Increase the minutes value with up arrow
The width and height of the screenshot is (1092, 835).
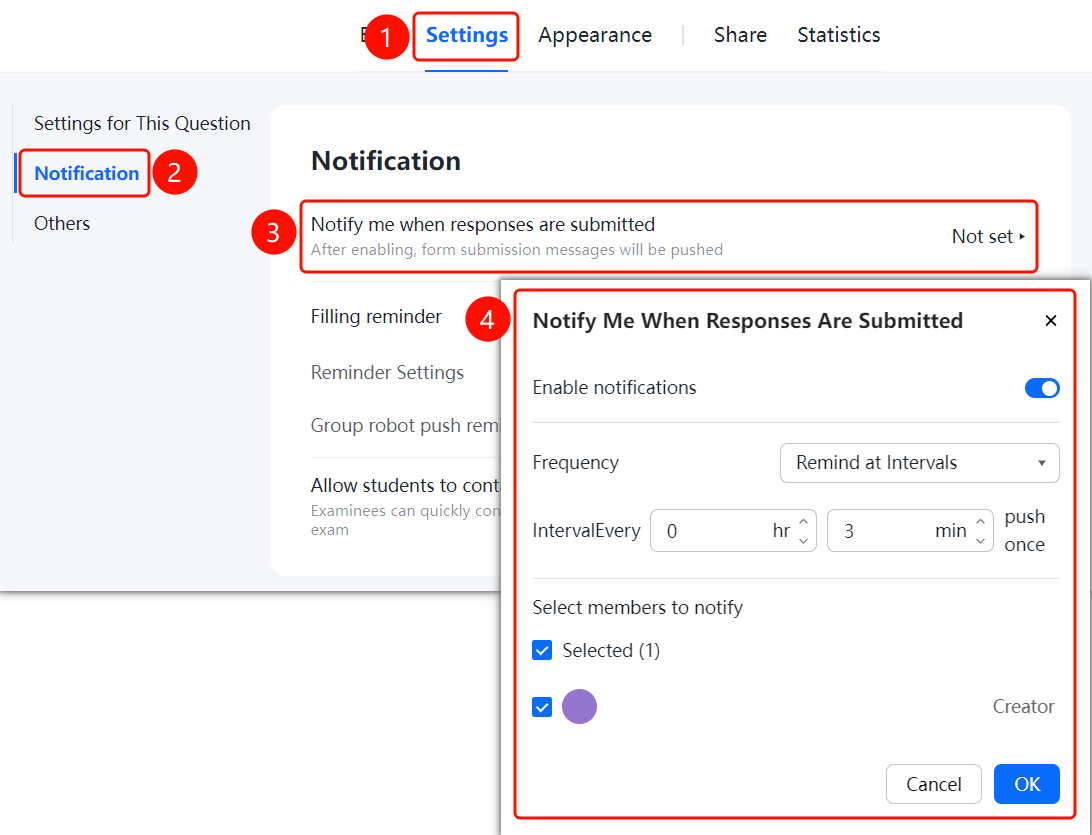[981, 521]
